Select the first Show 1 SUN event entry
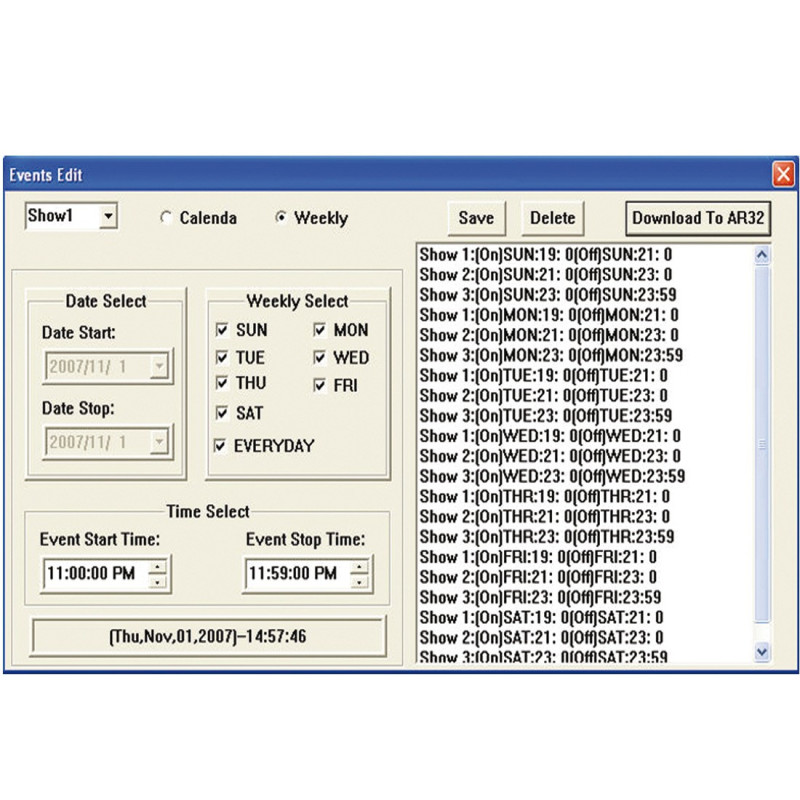 pyautogui.click(x=545, y=255)
